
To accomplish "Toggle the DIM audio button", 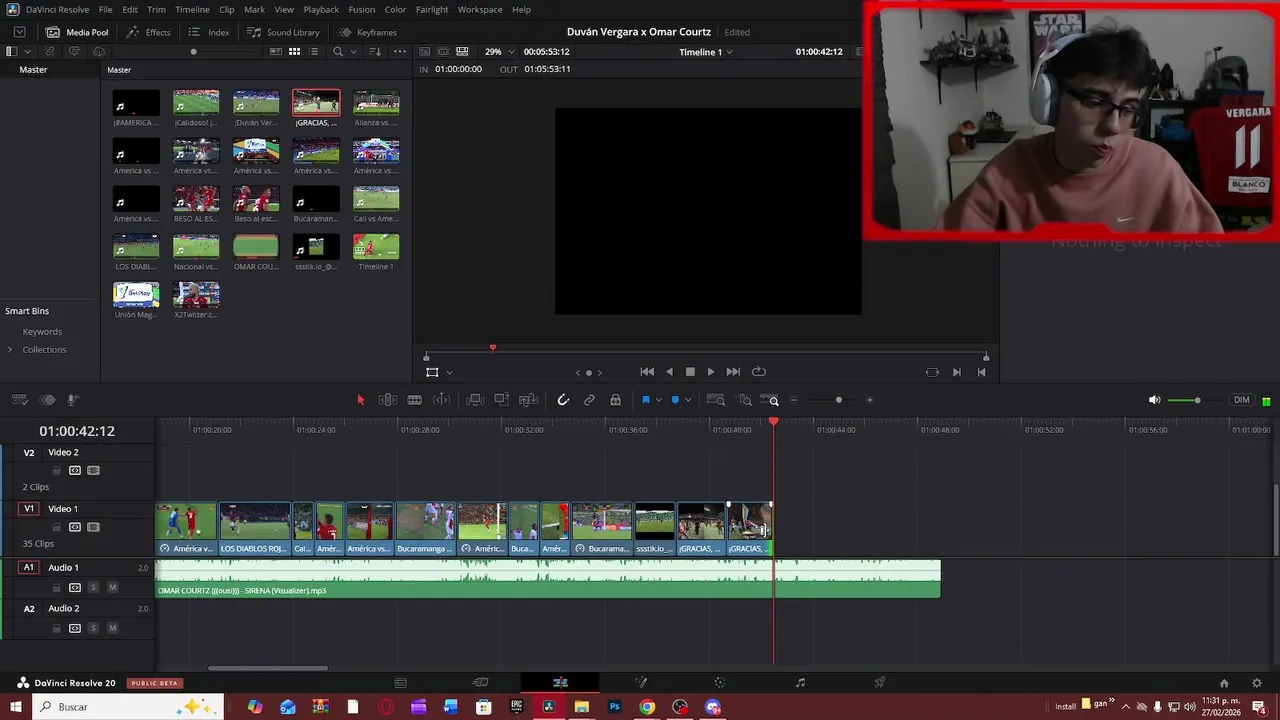I will click(1242, 400).
